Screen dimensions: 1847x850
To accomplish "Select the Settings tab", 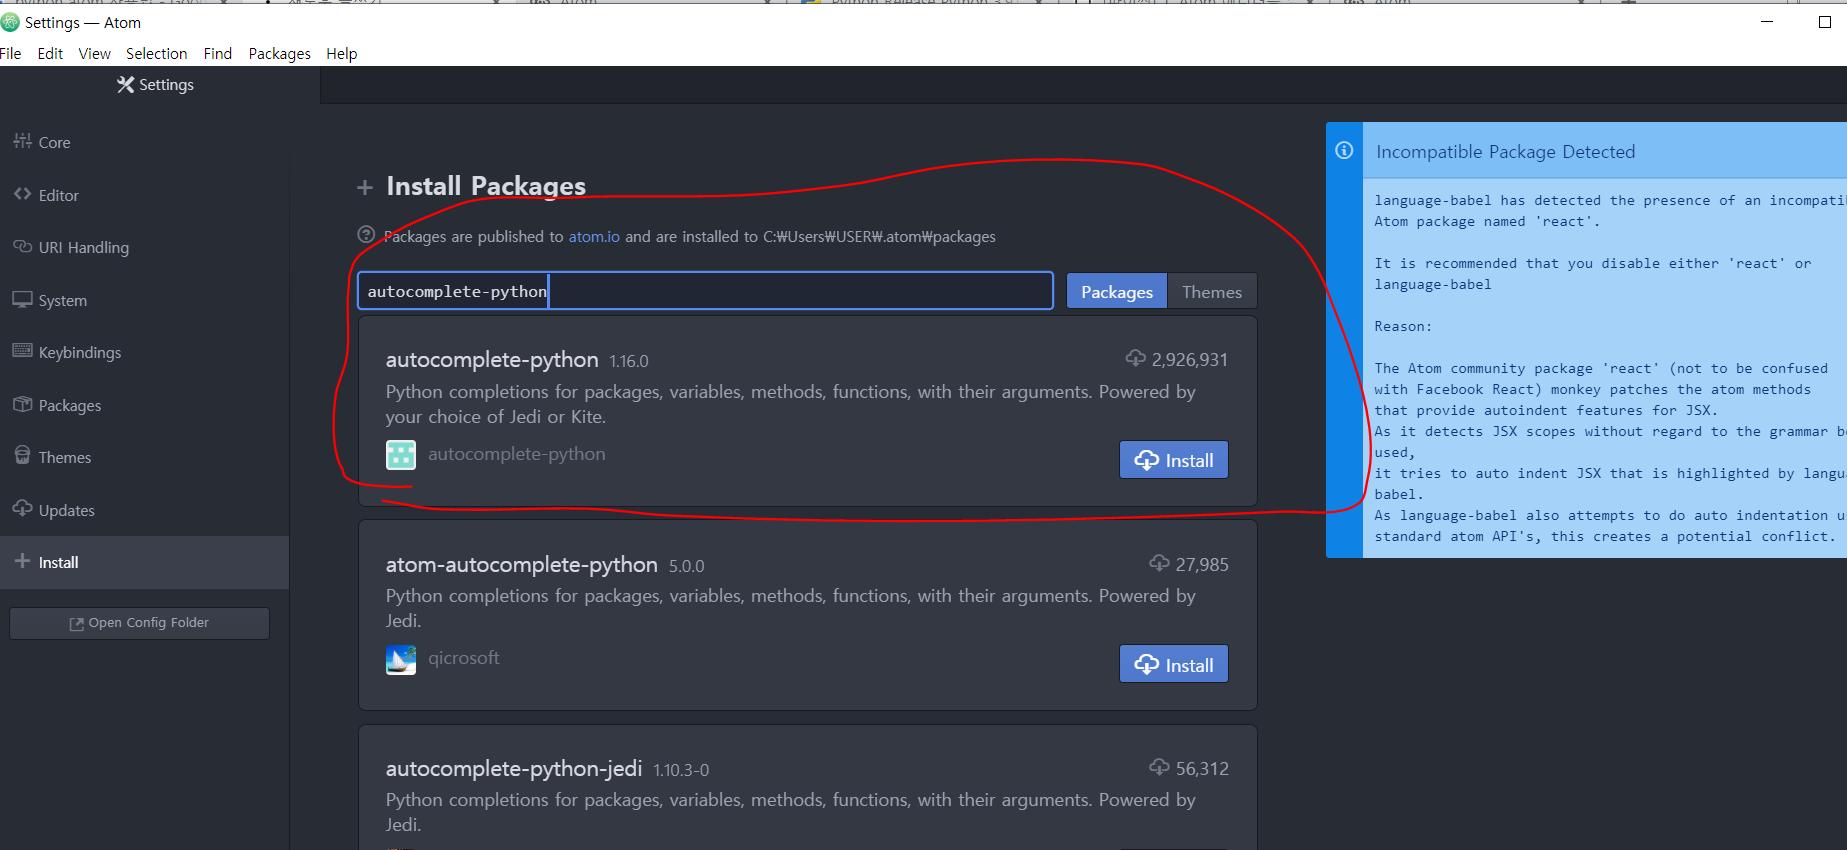I will pyautogui.click(x=160, y=85).
